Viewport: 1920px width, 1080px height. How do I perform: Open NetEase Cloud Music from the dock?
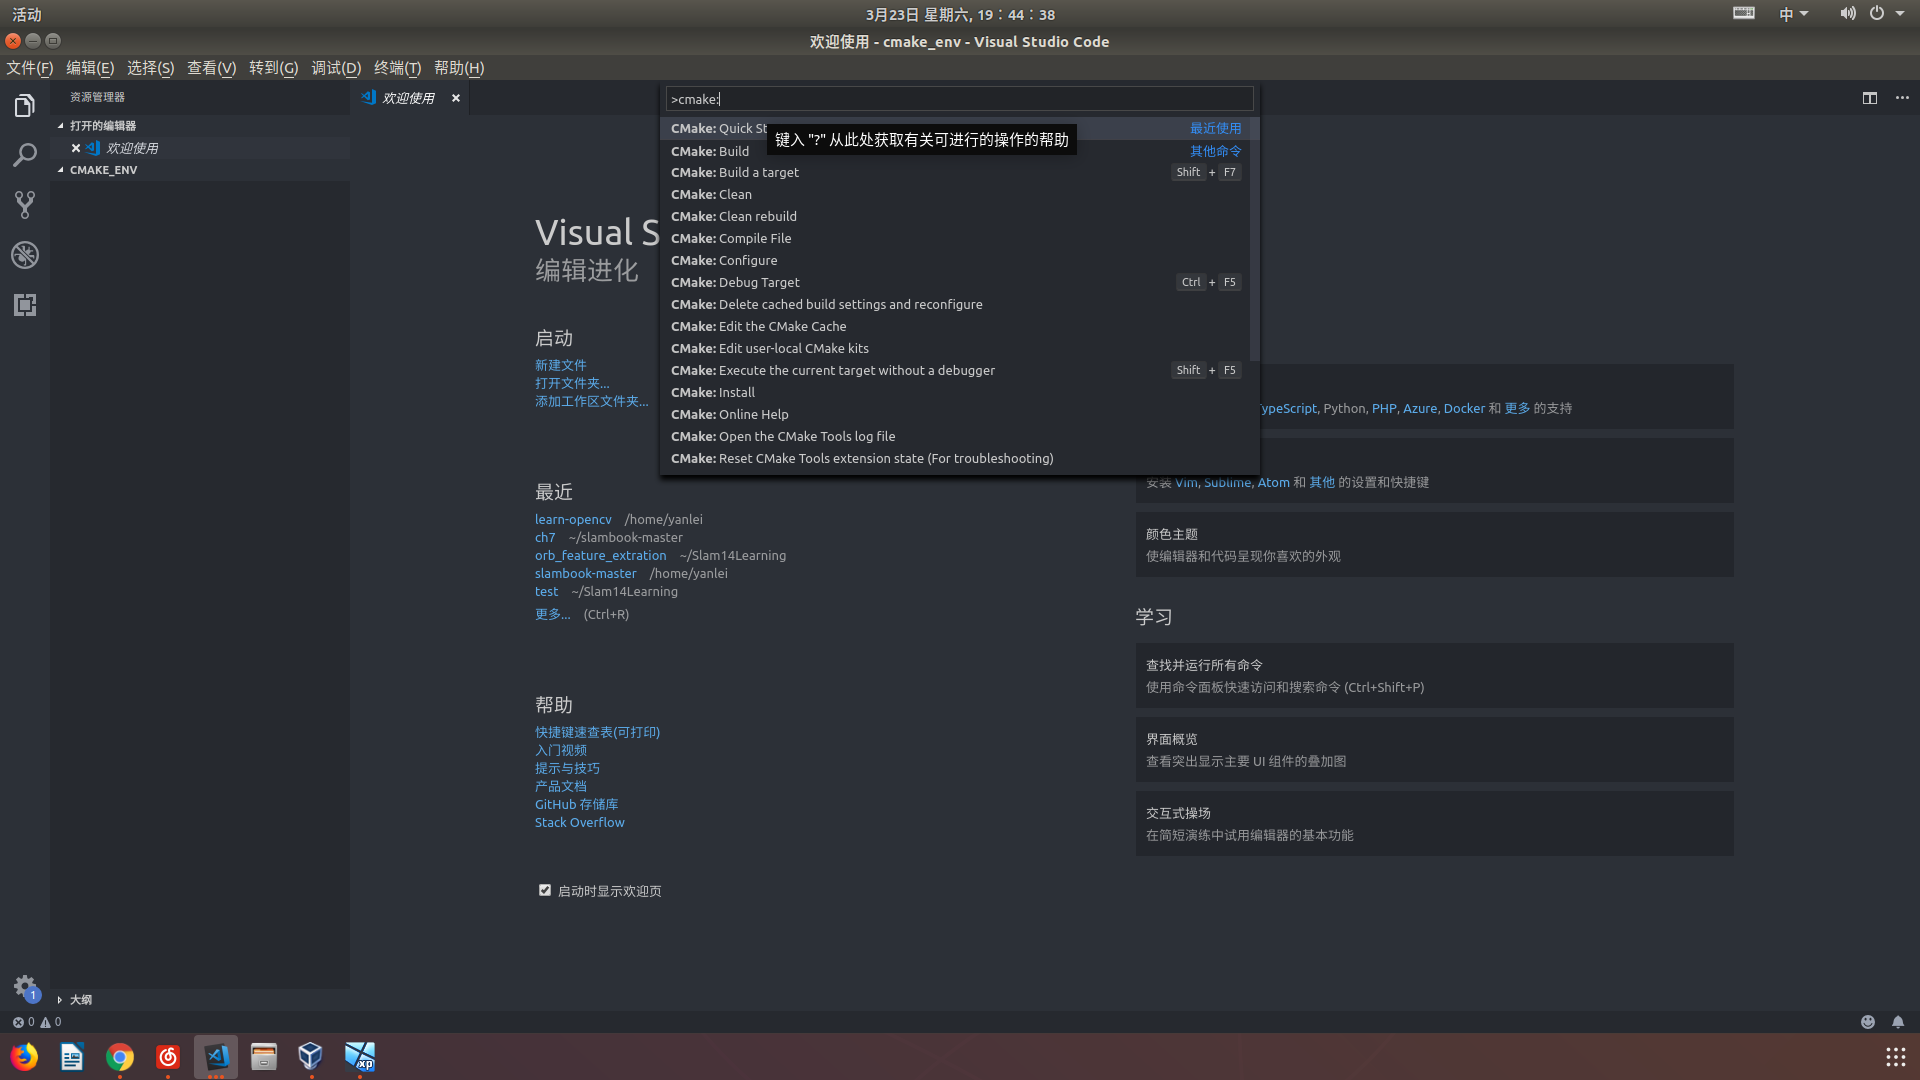pos(168,1057)
